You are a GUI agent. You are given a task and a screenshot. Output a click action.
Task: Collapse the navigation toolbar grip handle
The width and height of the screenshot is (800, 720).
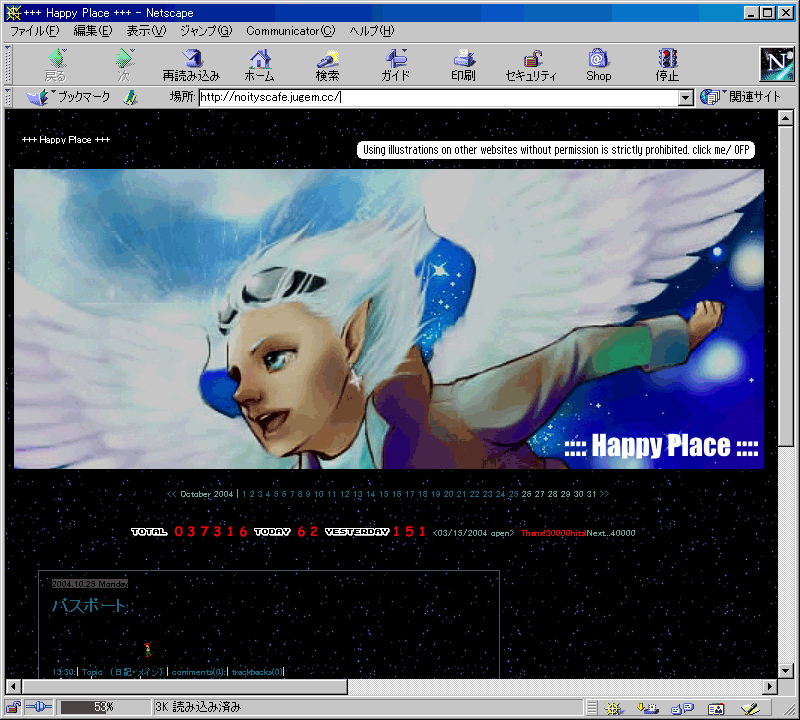[8, 64]
